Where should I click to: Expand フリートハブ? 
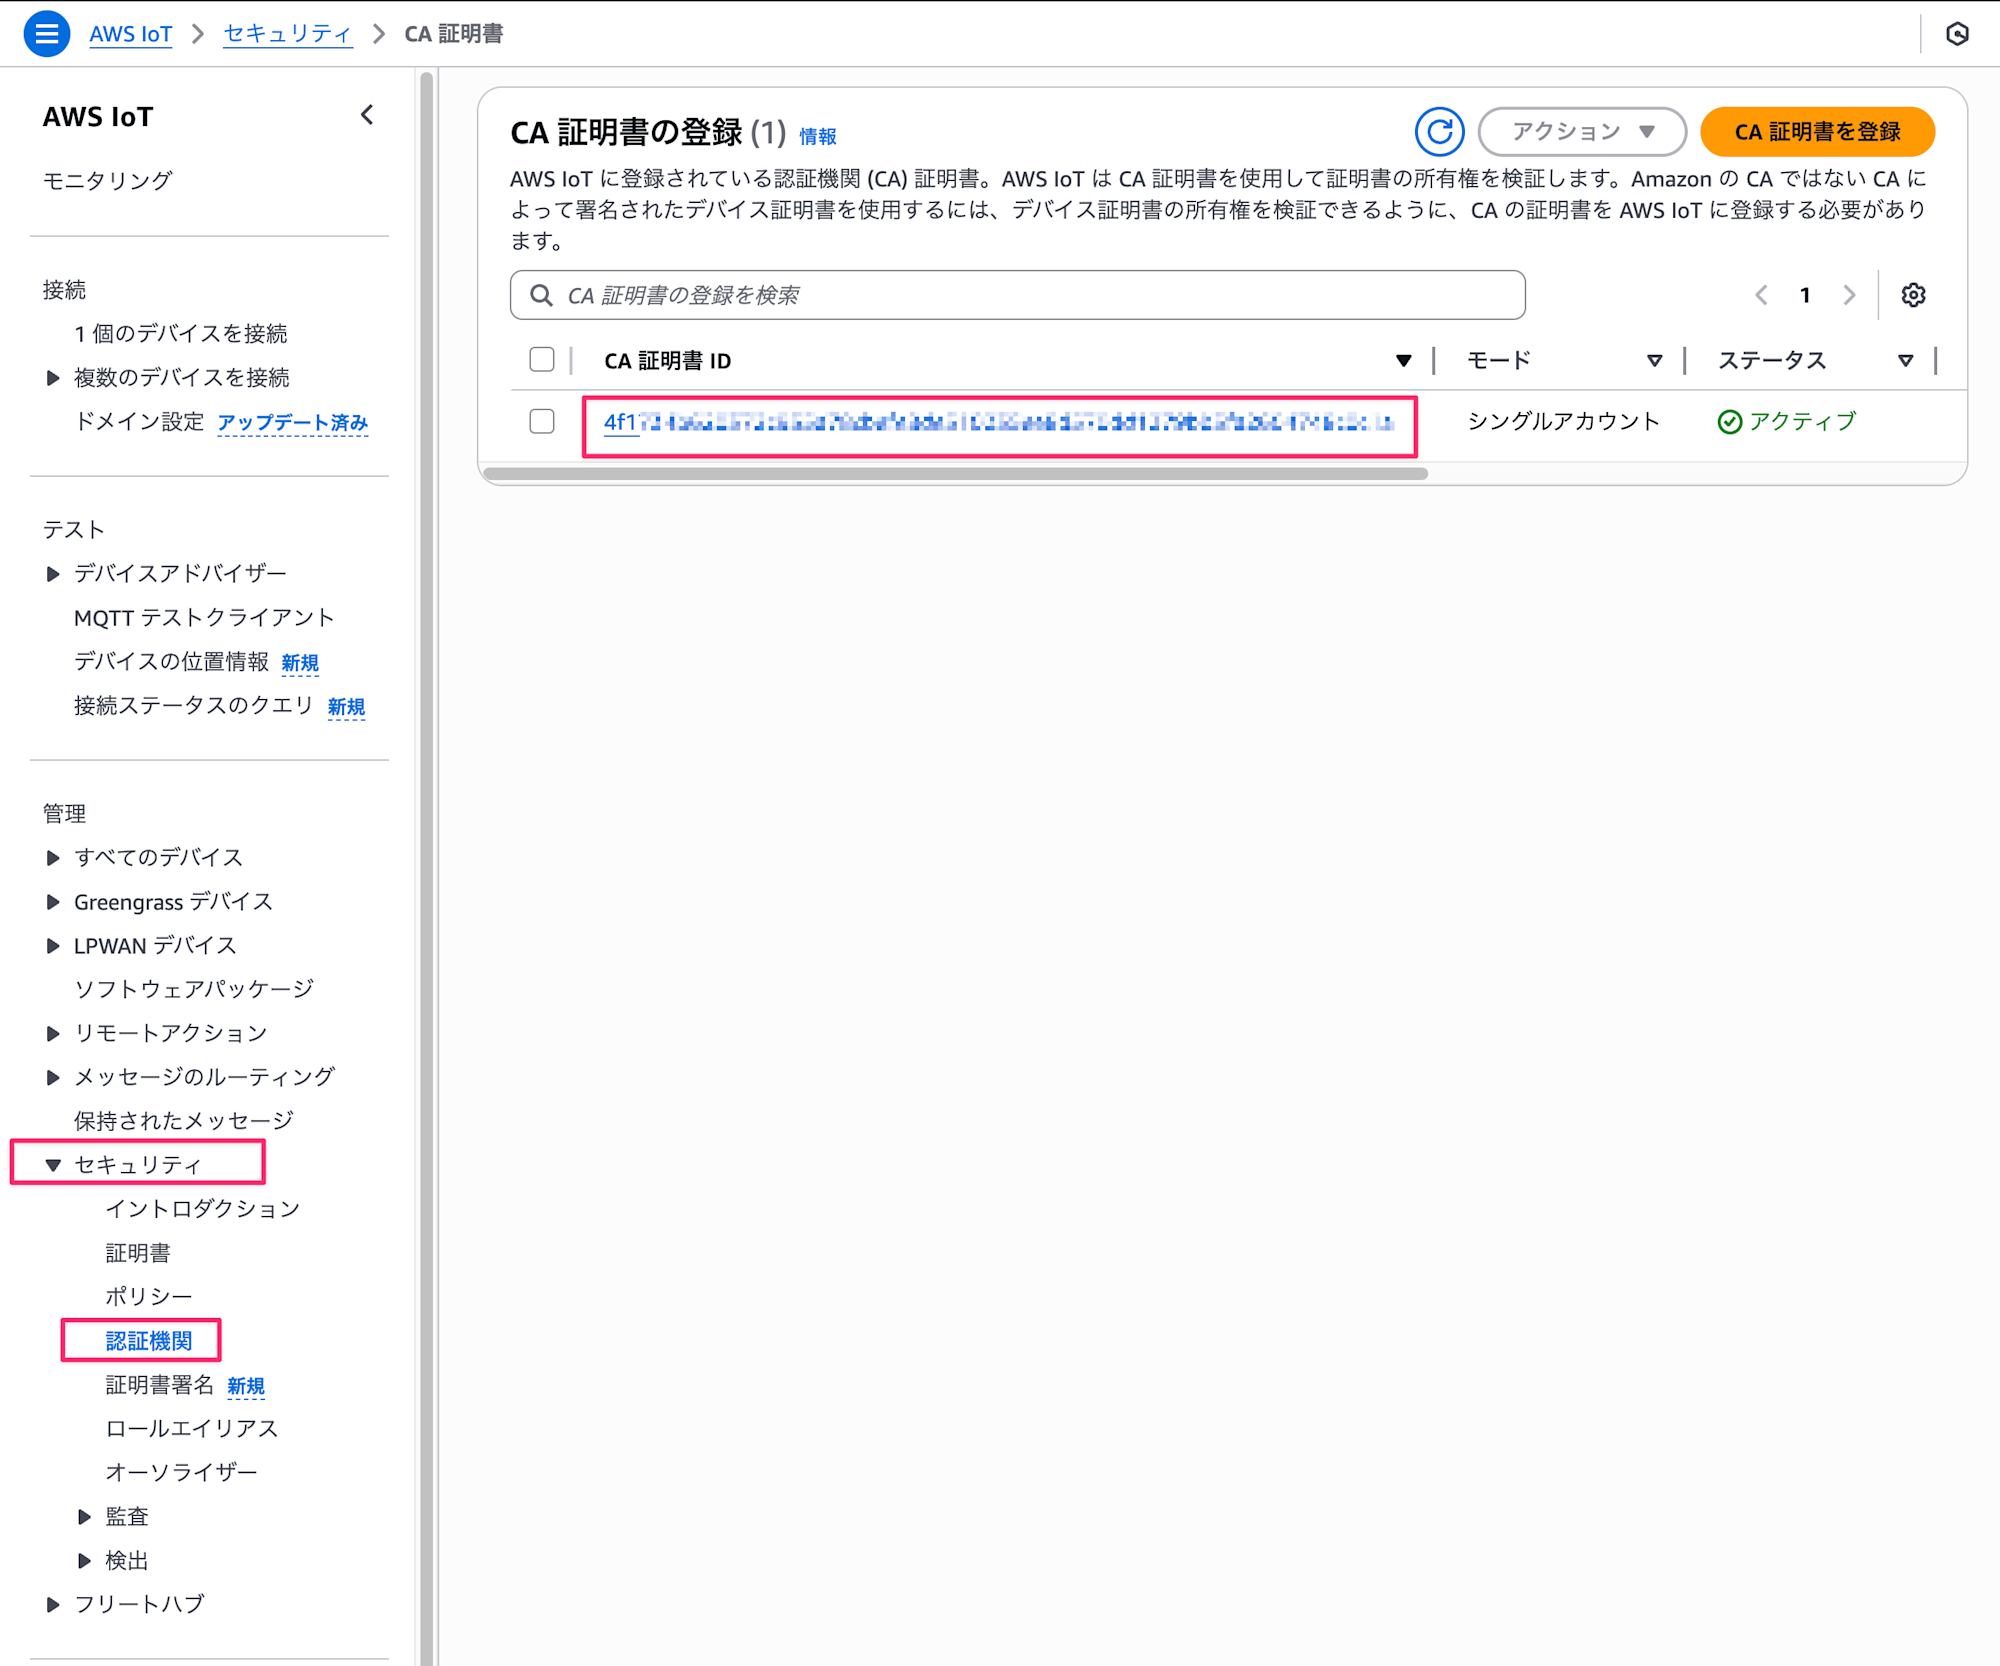(x=53, y=1605)
